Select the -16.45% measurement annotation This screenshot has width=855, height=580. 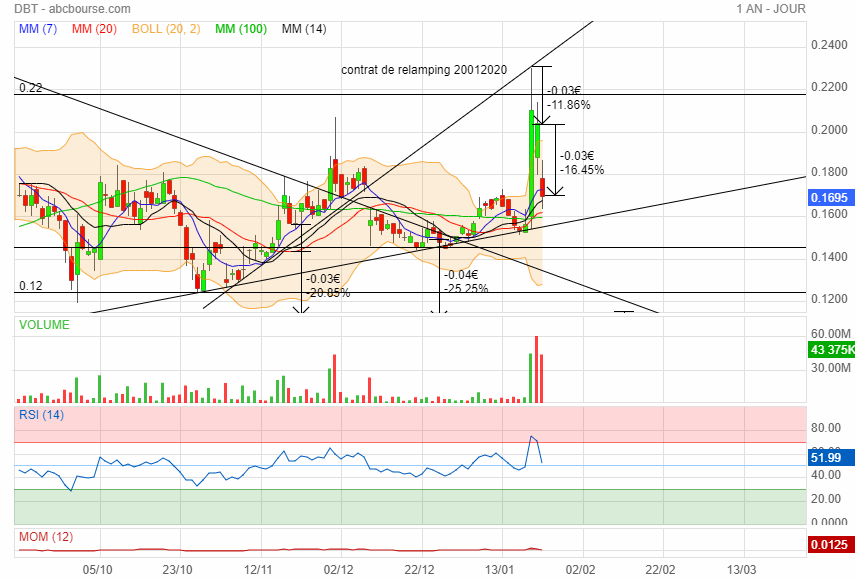click(582, 170)
